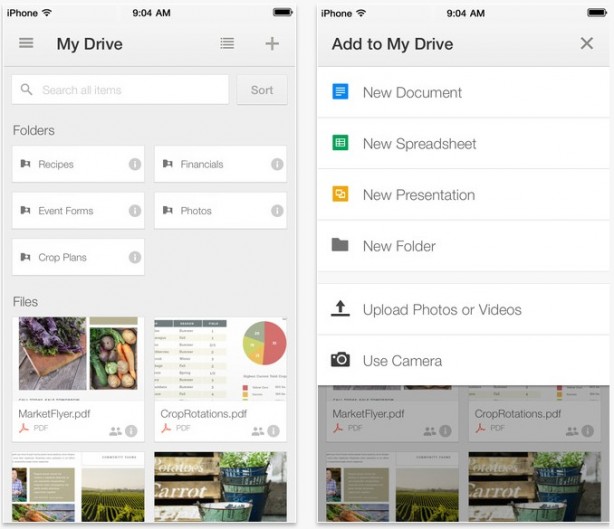Click the My Drive title
The width and height of the screenshot is (614, 529).
90,44
